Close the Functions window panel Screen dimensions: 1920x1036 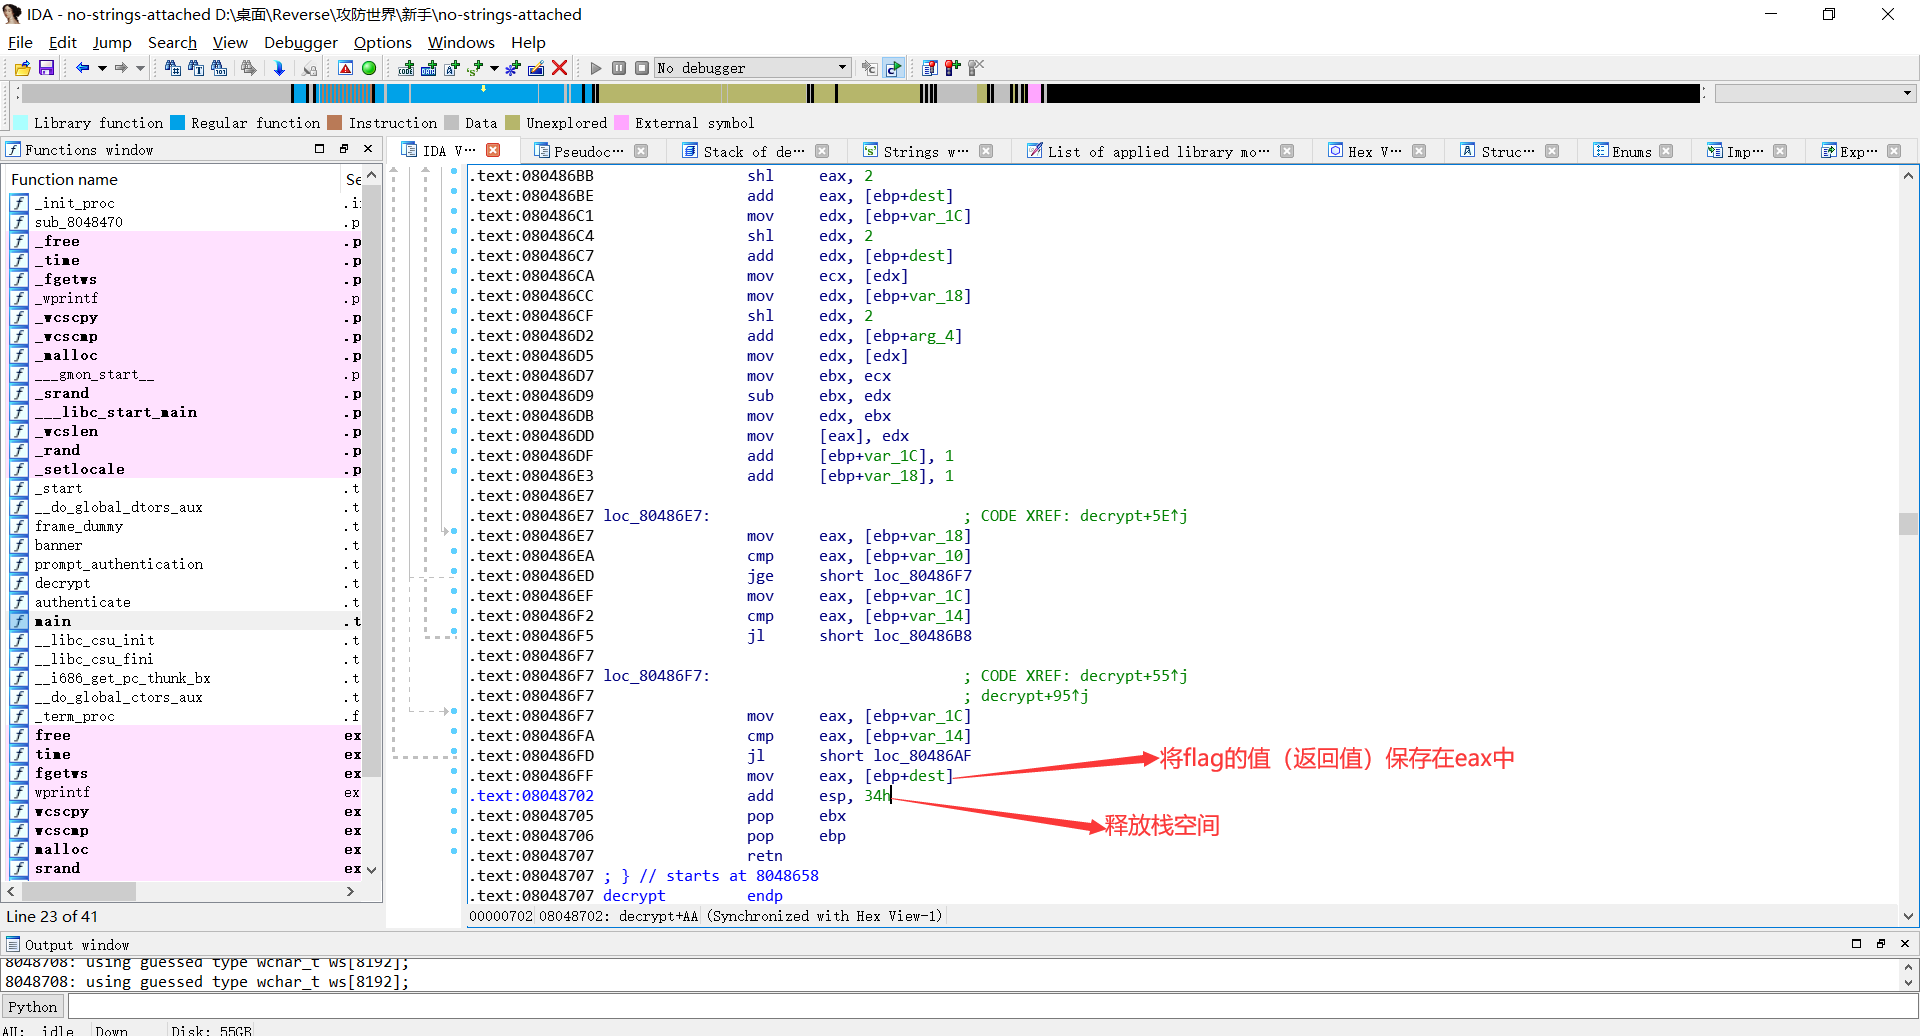(x=368, y=149)
